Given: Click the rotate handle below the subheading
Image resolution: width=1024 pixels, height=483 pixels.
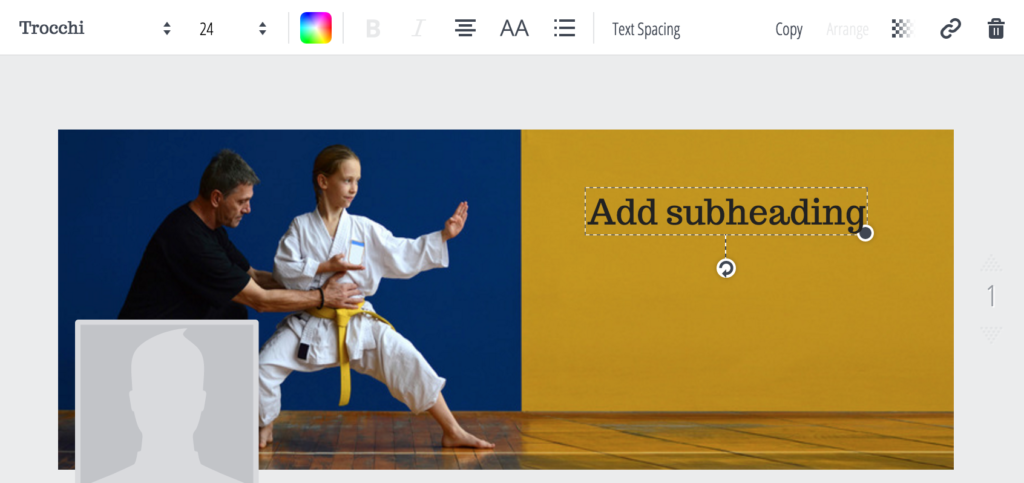Looking at the screenshot, I should [726, 268].
